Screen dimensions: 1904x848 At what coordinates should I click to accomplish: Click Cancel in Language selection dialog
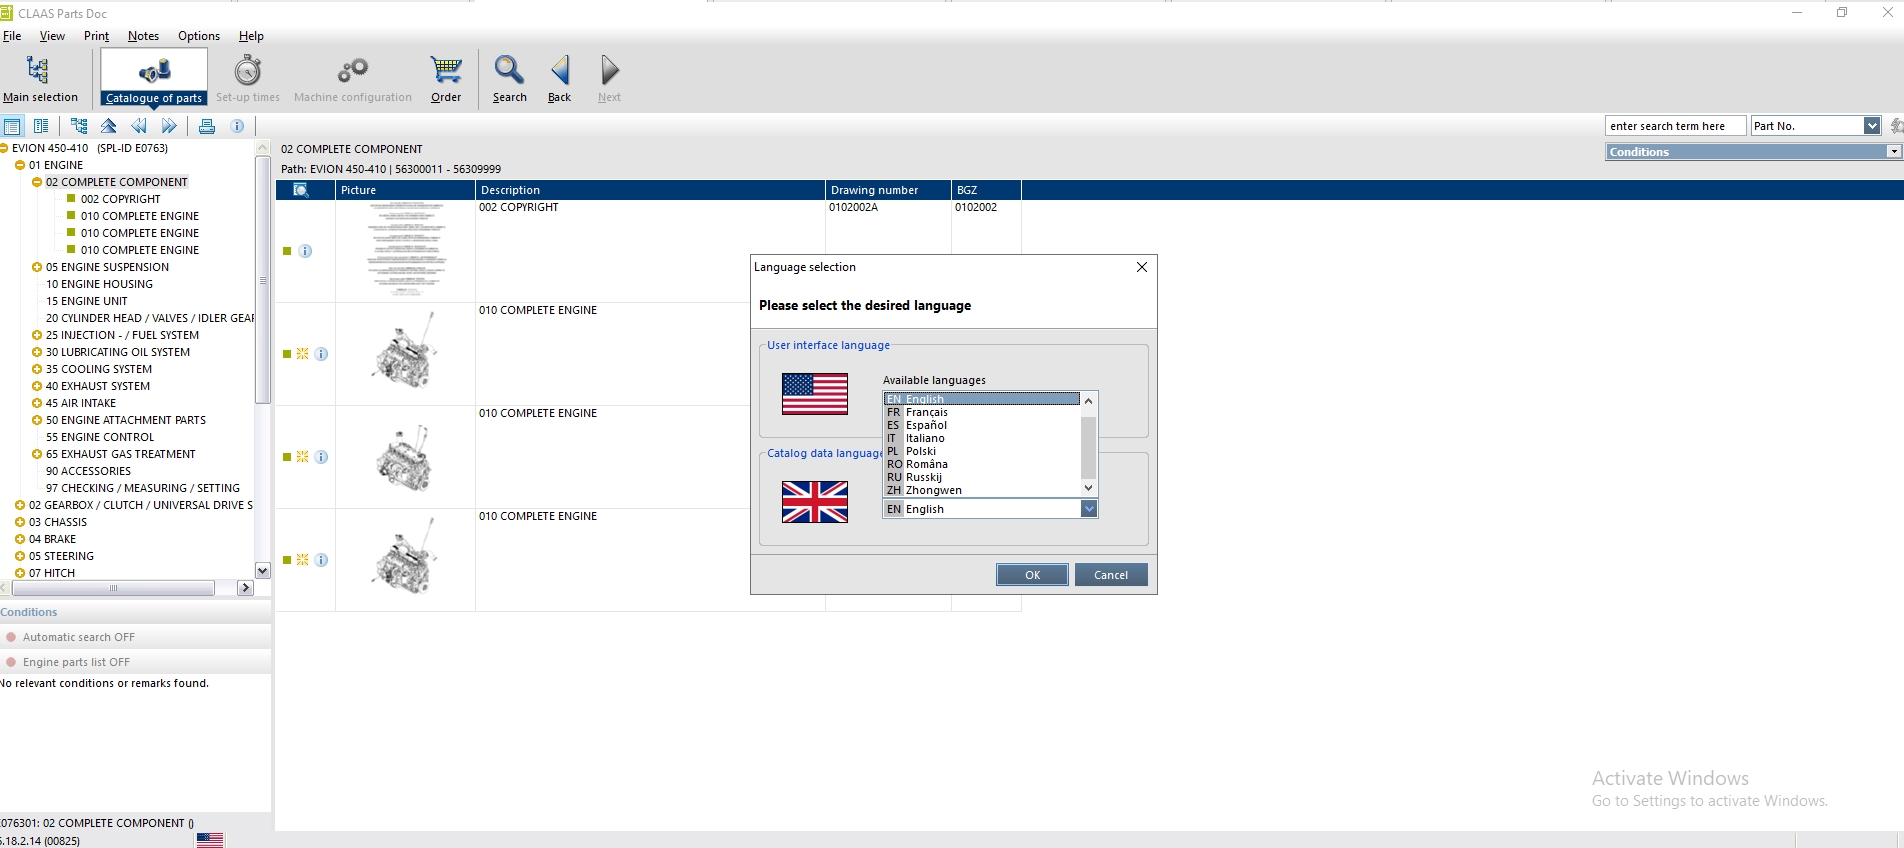(x=1111, y=575)
